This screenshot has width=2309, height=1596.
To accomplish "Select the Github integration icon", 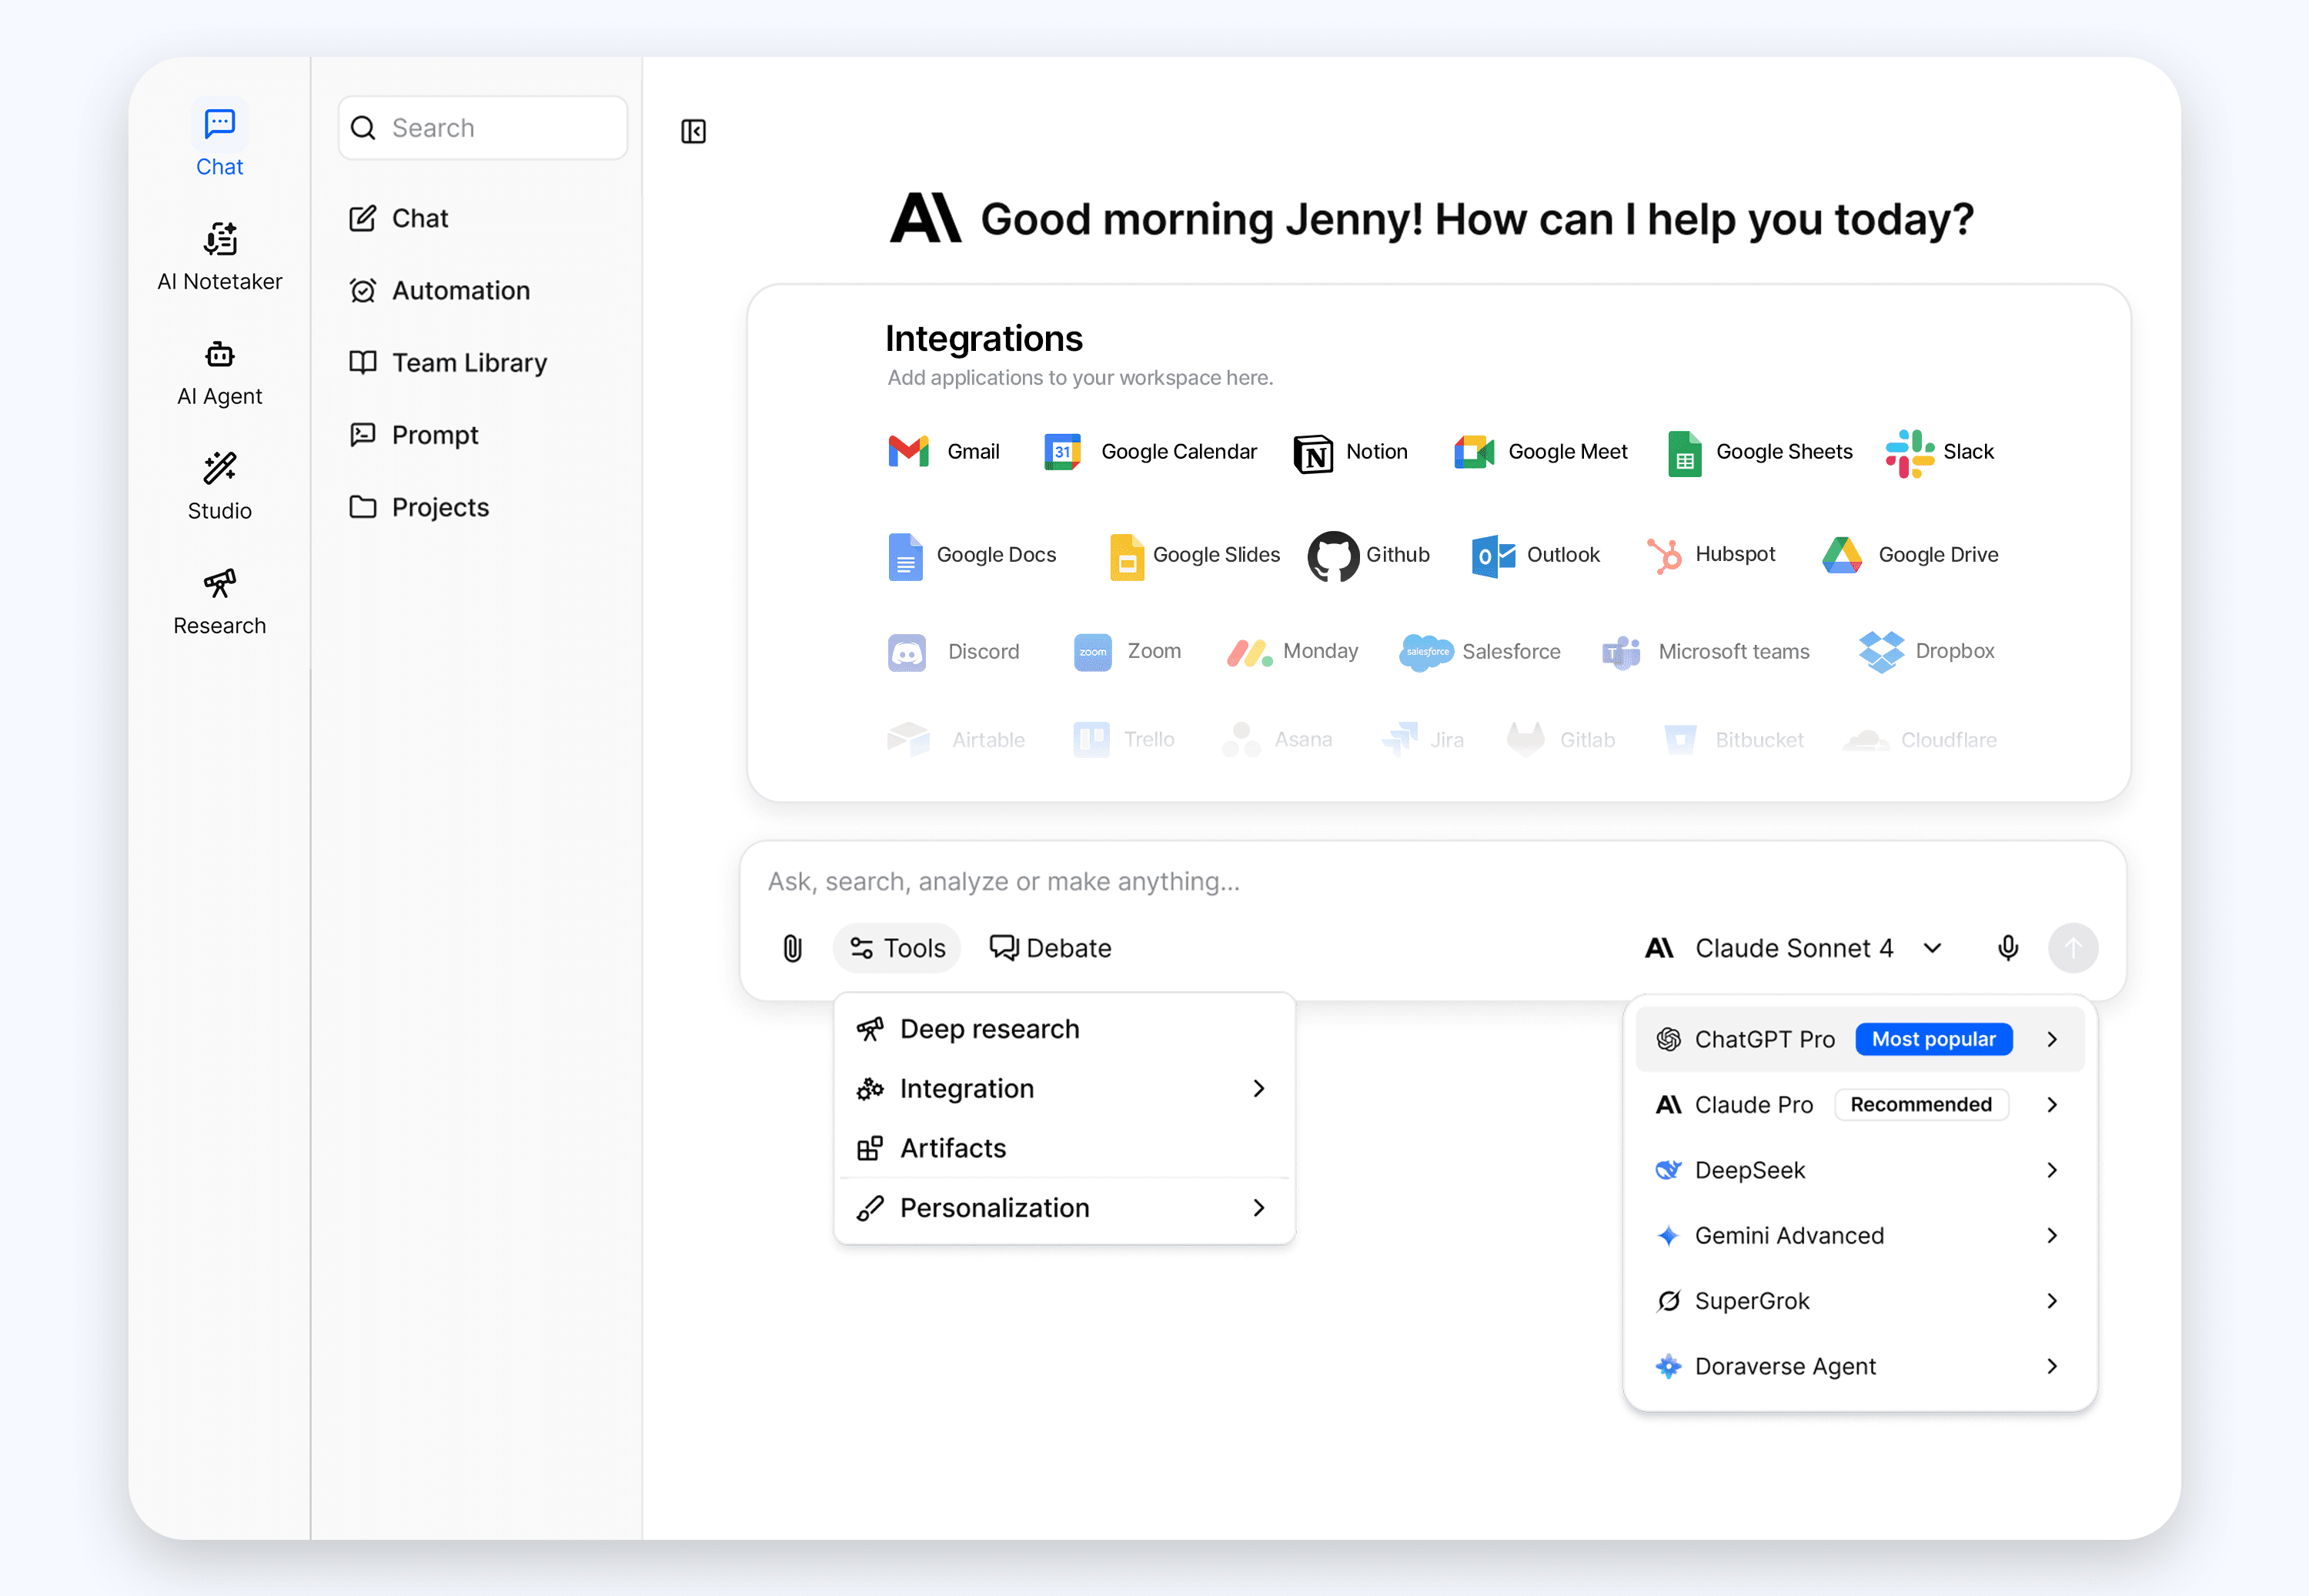I will pos(1333,555).
